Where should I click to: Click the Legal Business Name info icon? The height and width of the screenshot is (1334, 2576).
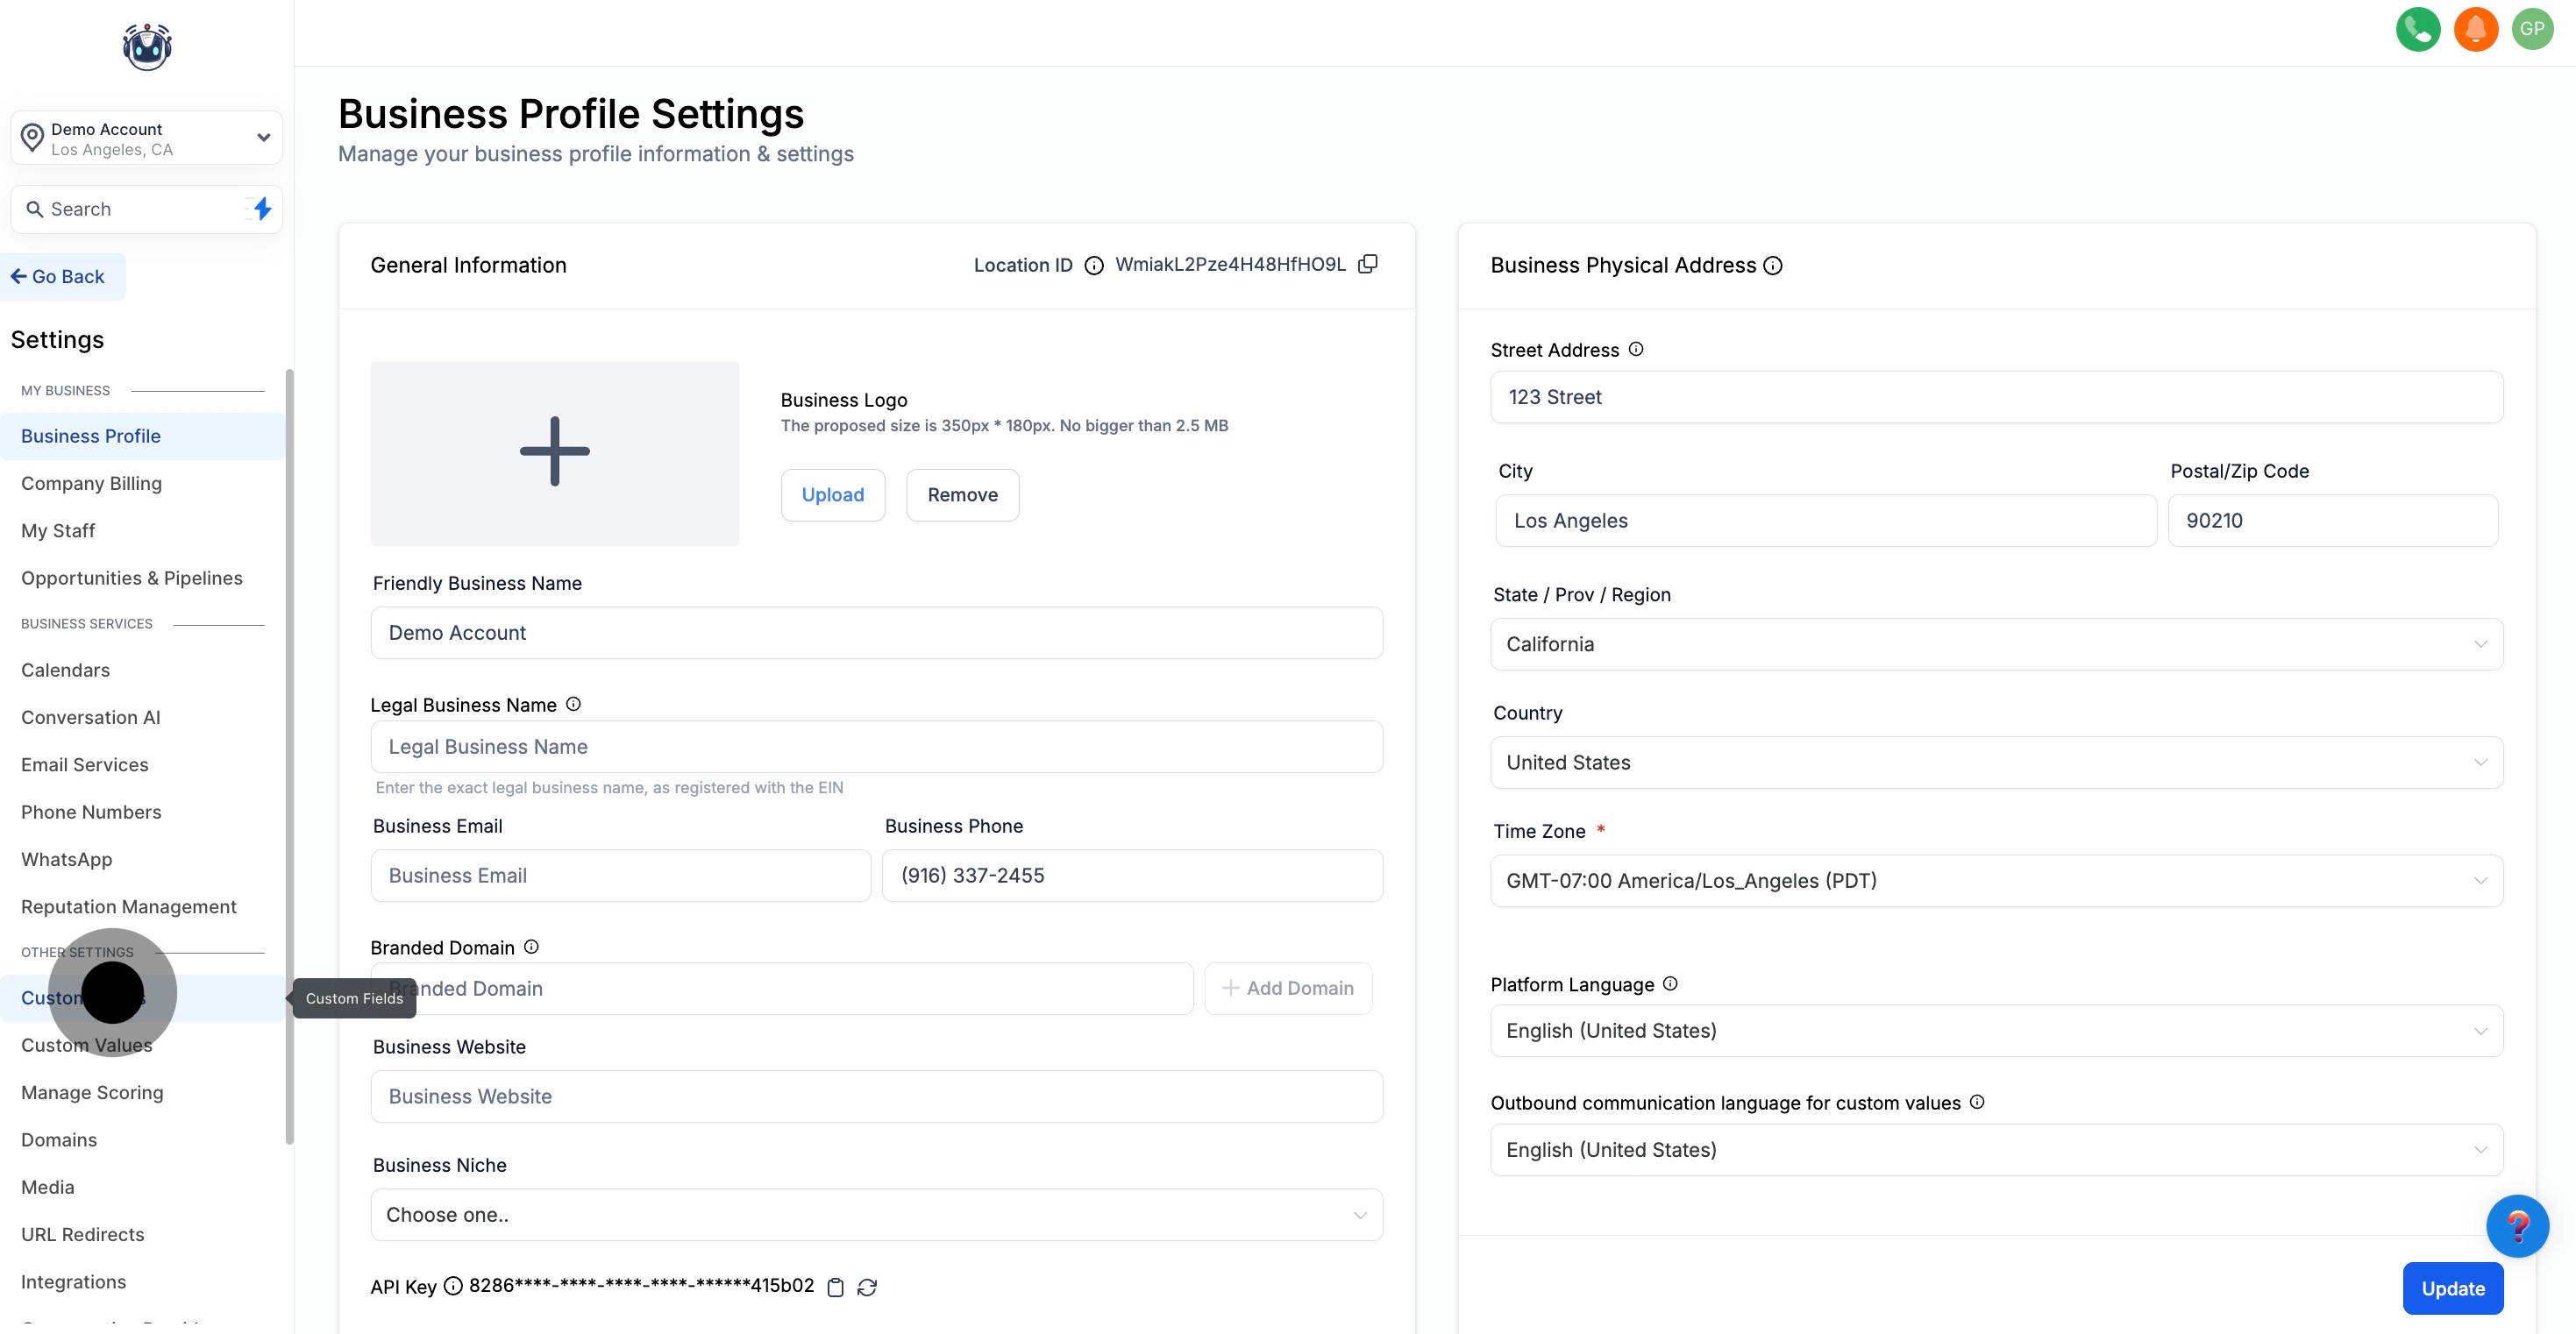point(573,704)
